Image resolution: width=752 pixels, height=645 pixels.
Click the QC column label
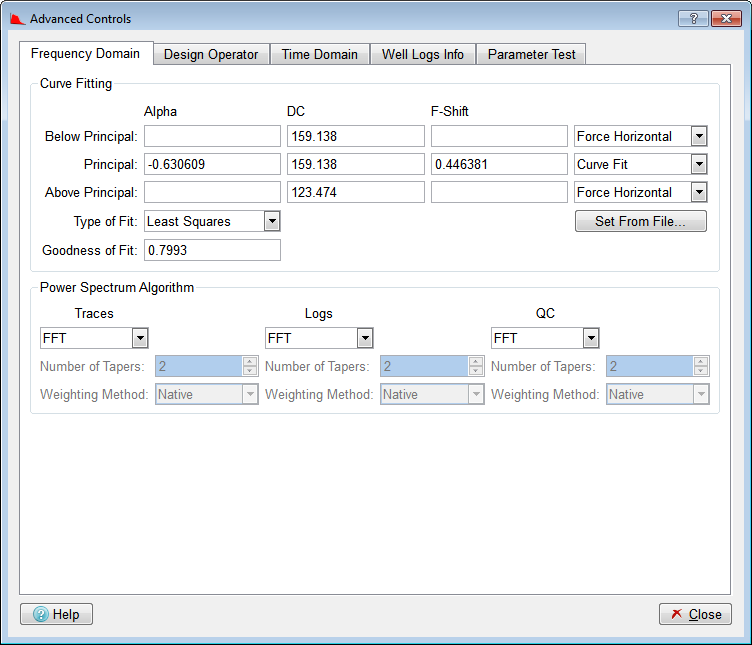545,314
